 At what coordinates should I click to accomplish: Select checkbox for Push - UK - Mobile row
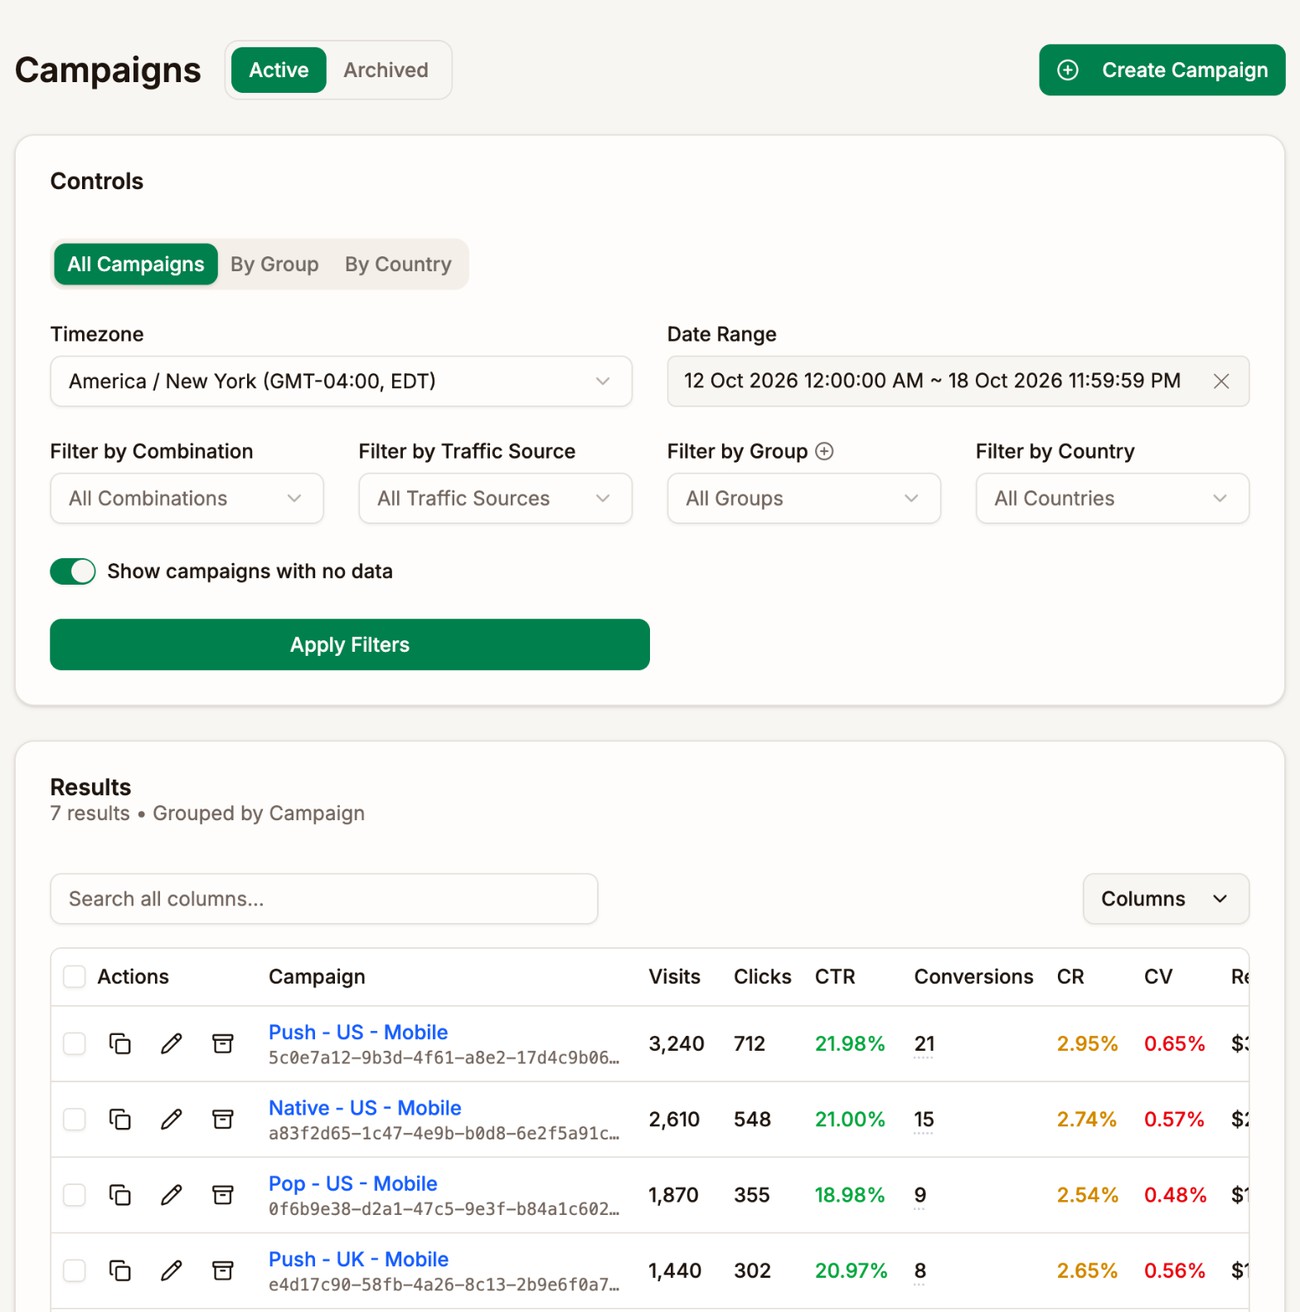[x=74, y=1270]
